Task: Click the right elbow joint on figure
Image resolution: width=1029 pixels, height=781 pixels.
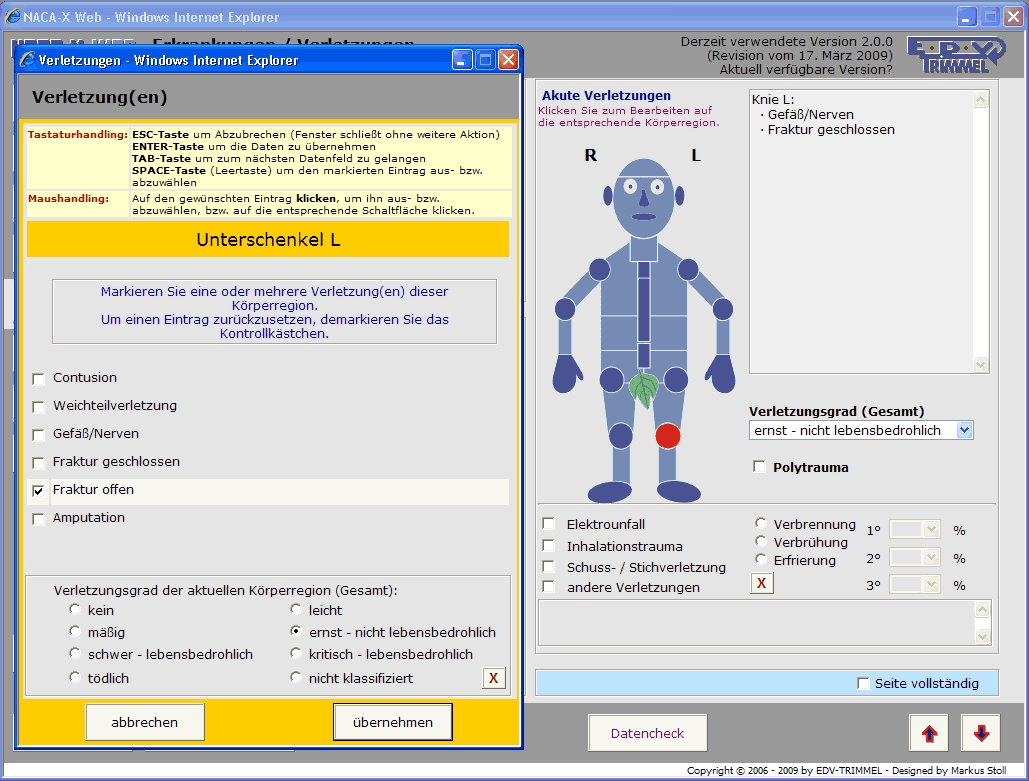Action: (565, 308)
